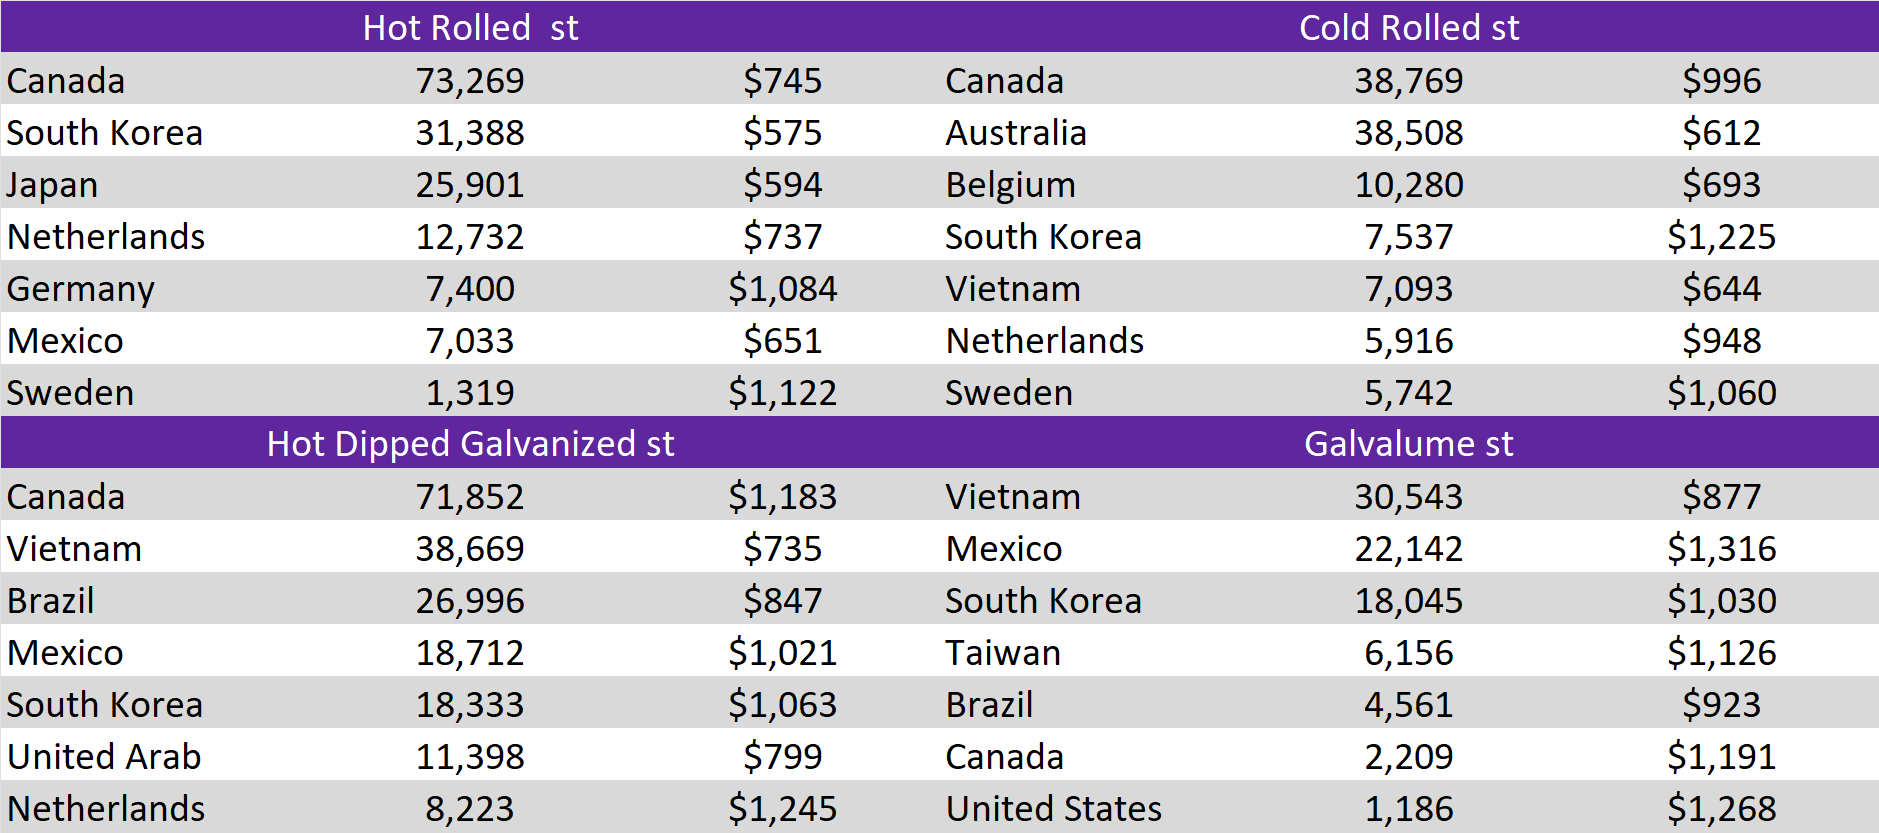Select the $1,084 price cell
Viewport: 1879px width, 833px height.
[x=782, y=289]
